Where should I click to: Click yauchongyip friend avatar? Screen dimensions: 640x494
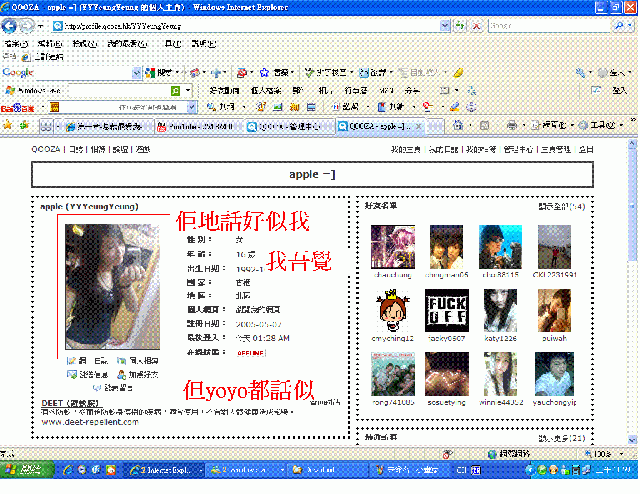click(x=554, y=374)
